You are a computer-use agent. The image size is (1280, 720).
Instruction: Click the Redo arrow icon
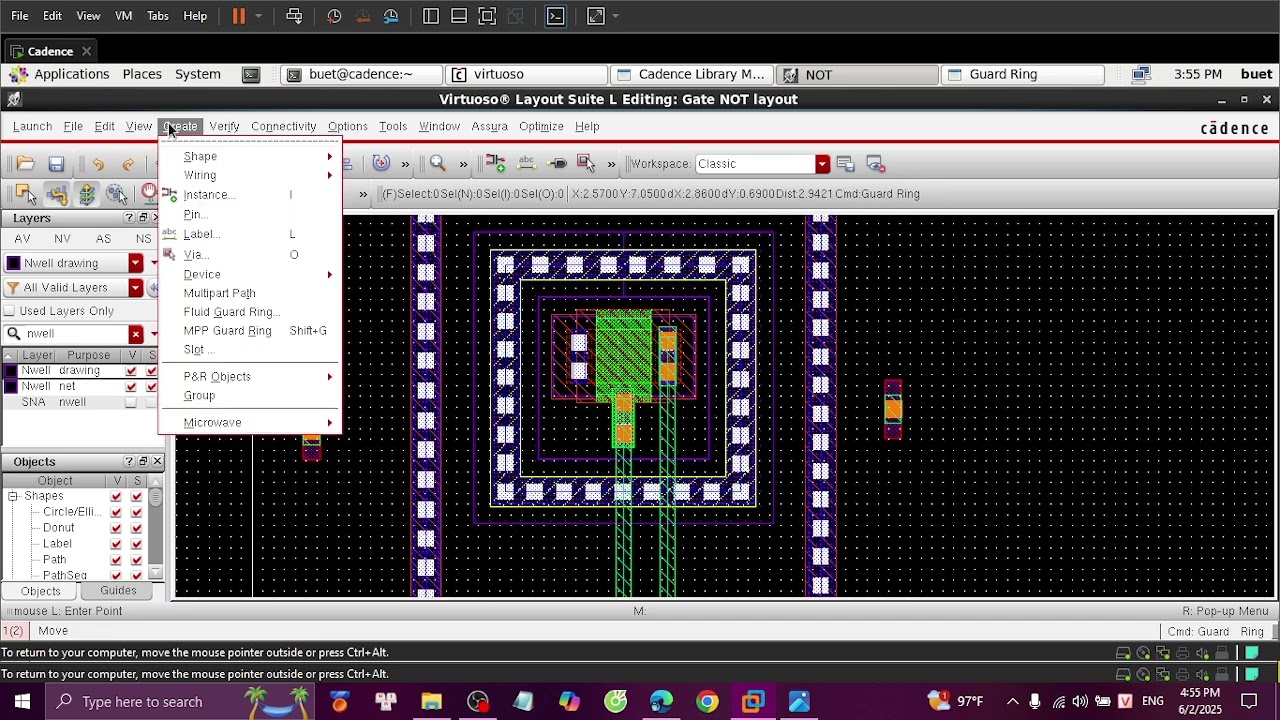[128, 164]
